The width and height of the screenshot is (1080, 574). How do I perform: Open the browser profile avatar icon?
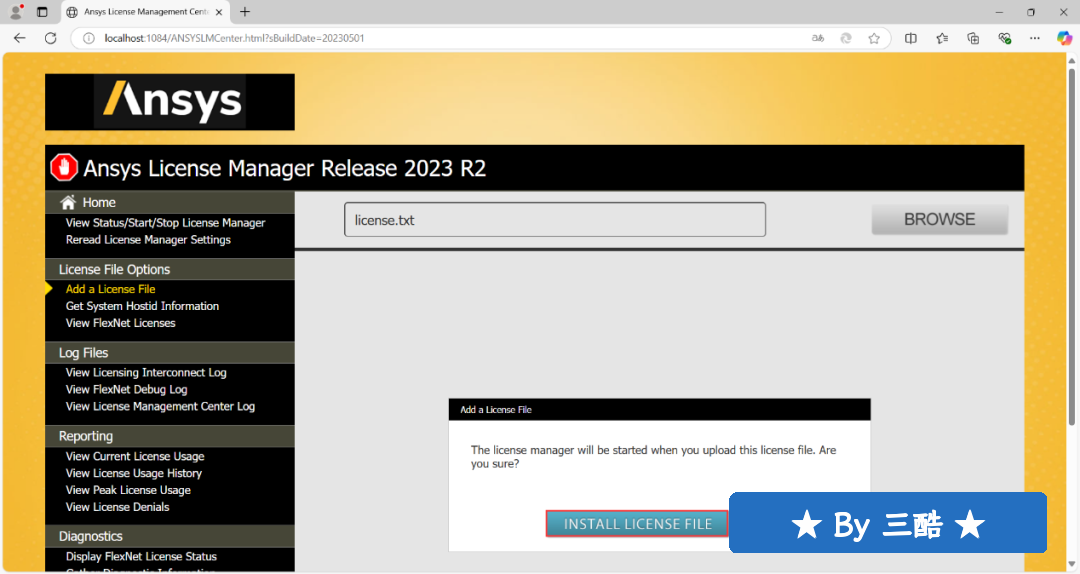point(16,12)
